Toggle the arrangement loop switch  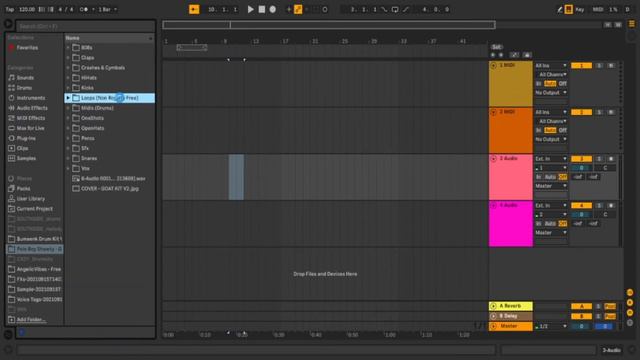click(395, 9)
